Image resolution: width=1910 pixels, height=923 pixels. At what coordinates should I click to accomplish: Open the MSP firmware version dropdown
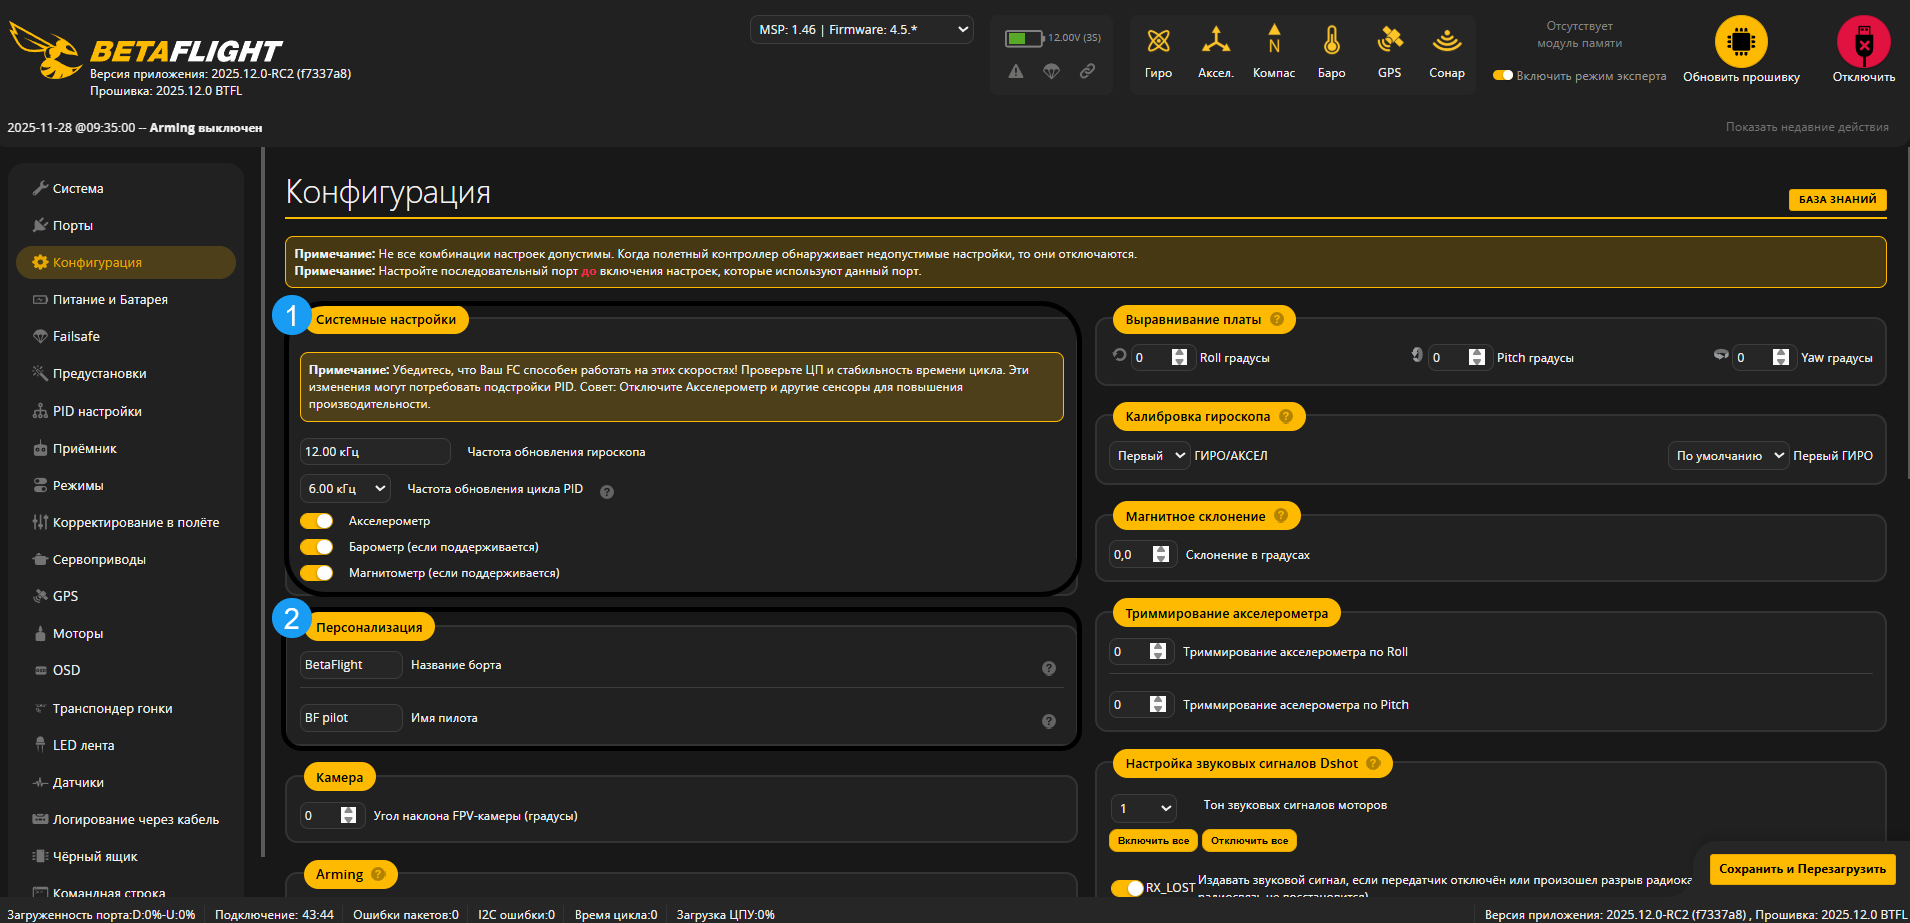click(861, 29)
